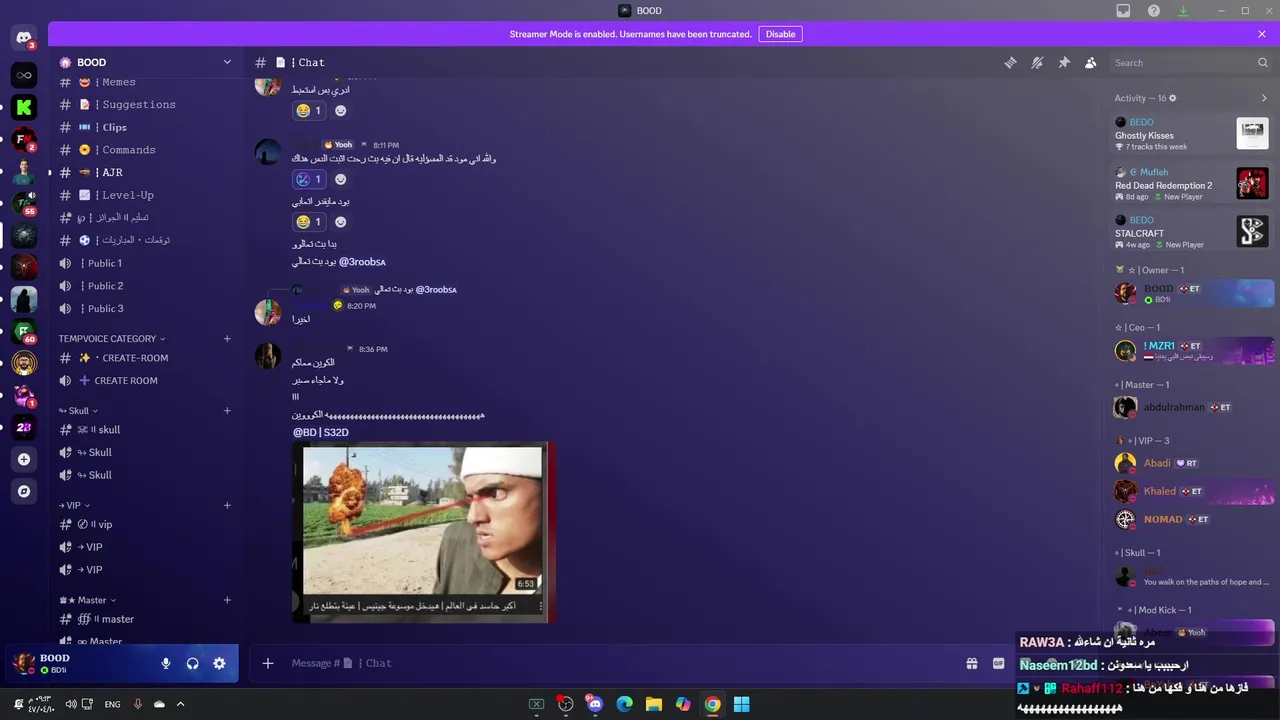Open member abdulrahman profile

pyautogui.click(x=1192, y=407)
